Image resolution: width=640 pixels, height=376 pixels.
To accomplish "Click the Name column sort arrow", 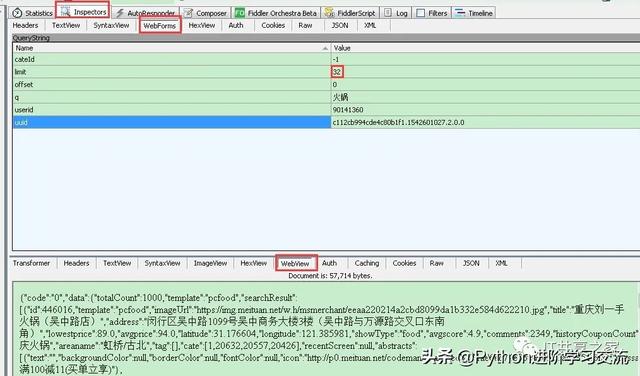I will pyautogui.click(x=325, y=49).
